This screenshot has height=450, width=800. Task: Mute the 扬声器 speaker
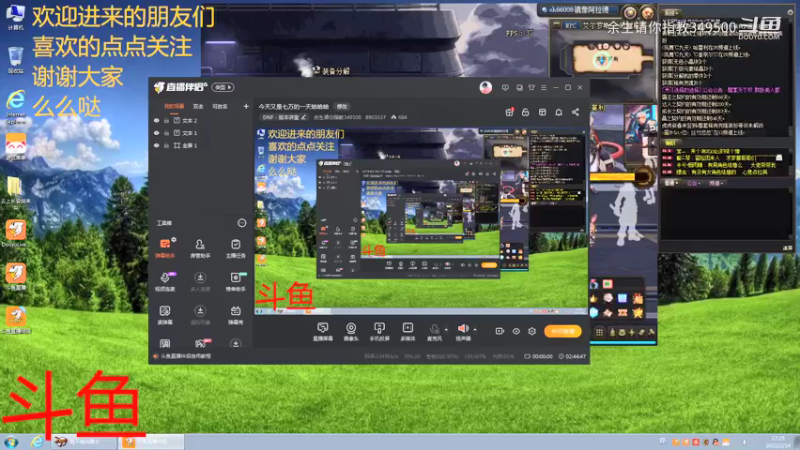463,331
